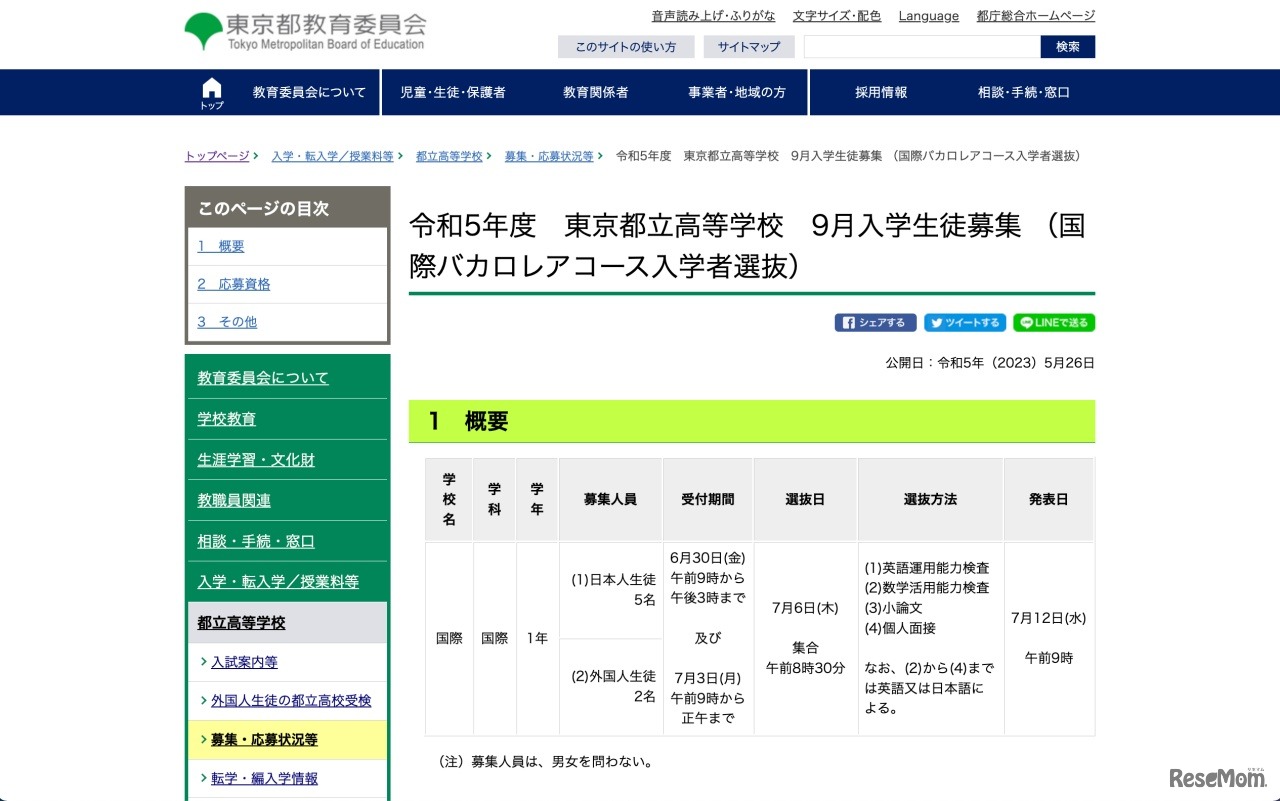Open 教育委員会について in top navigation
This screenshot has height=801, width=1280.
[x=309, y=92]
